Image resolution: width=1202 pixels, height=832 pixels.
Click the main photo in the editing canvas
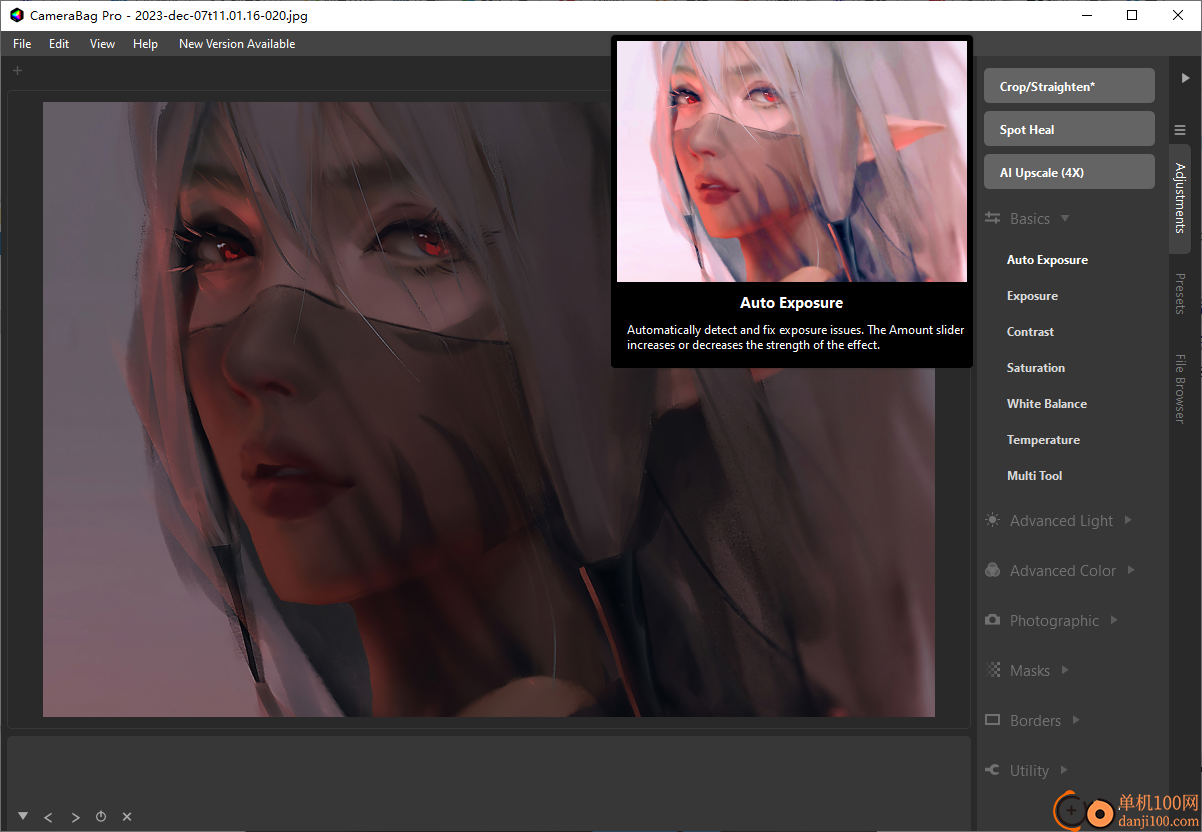[x=489, y=409]
